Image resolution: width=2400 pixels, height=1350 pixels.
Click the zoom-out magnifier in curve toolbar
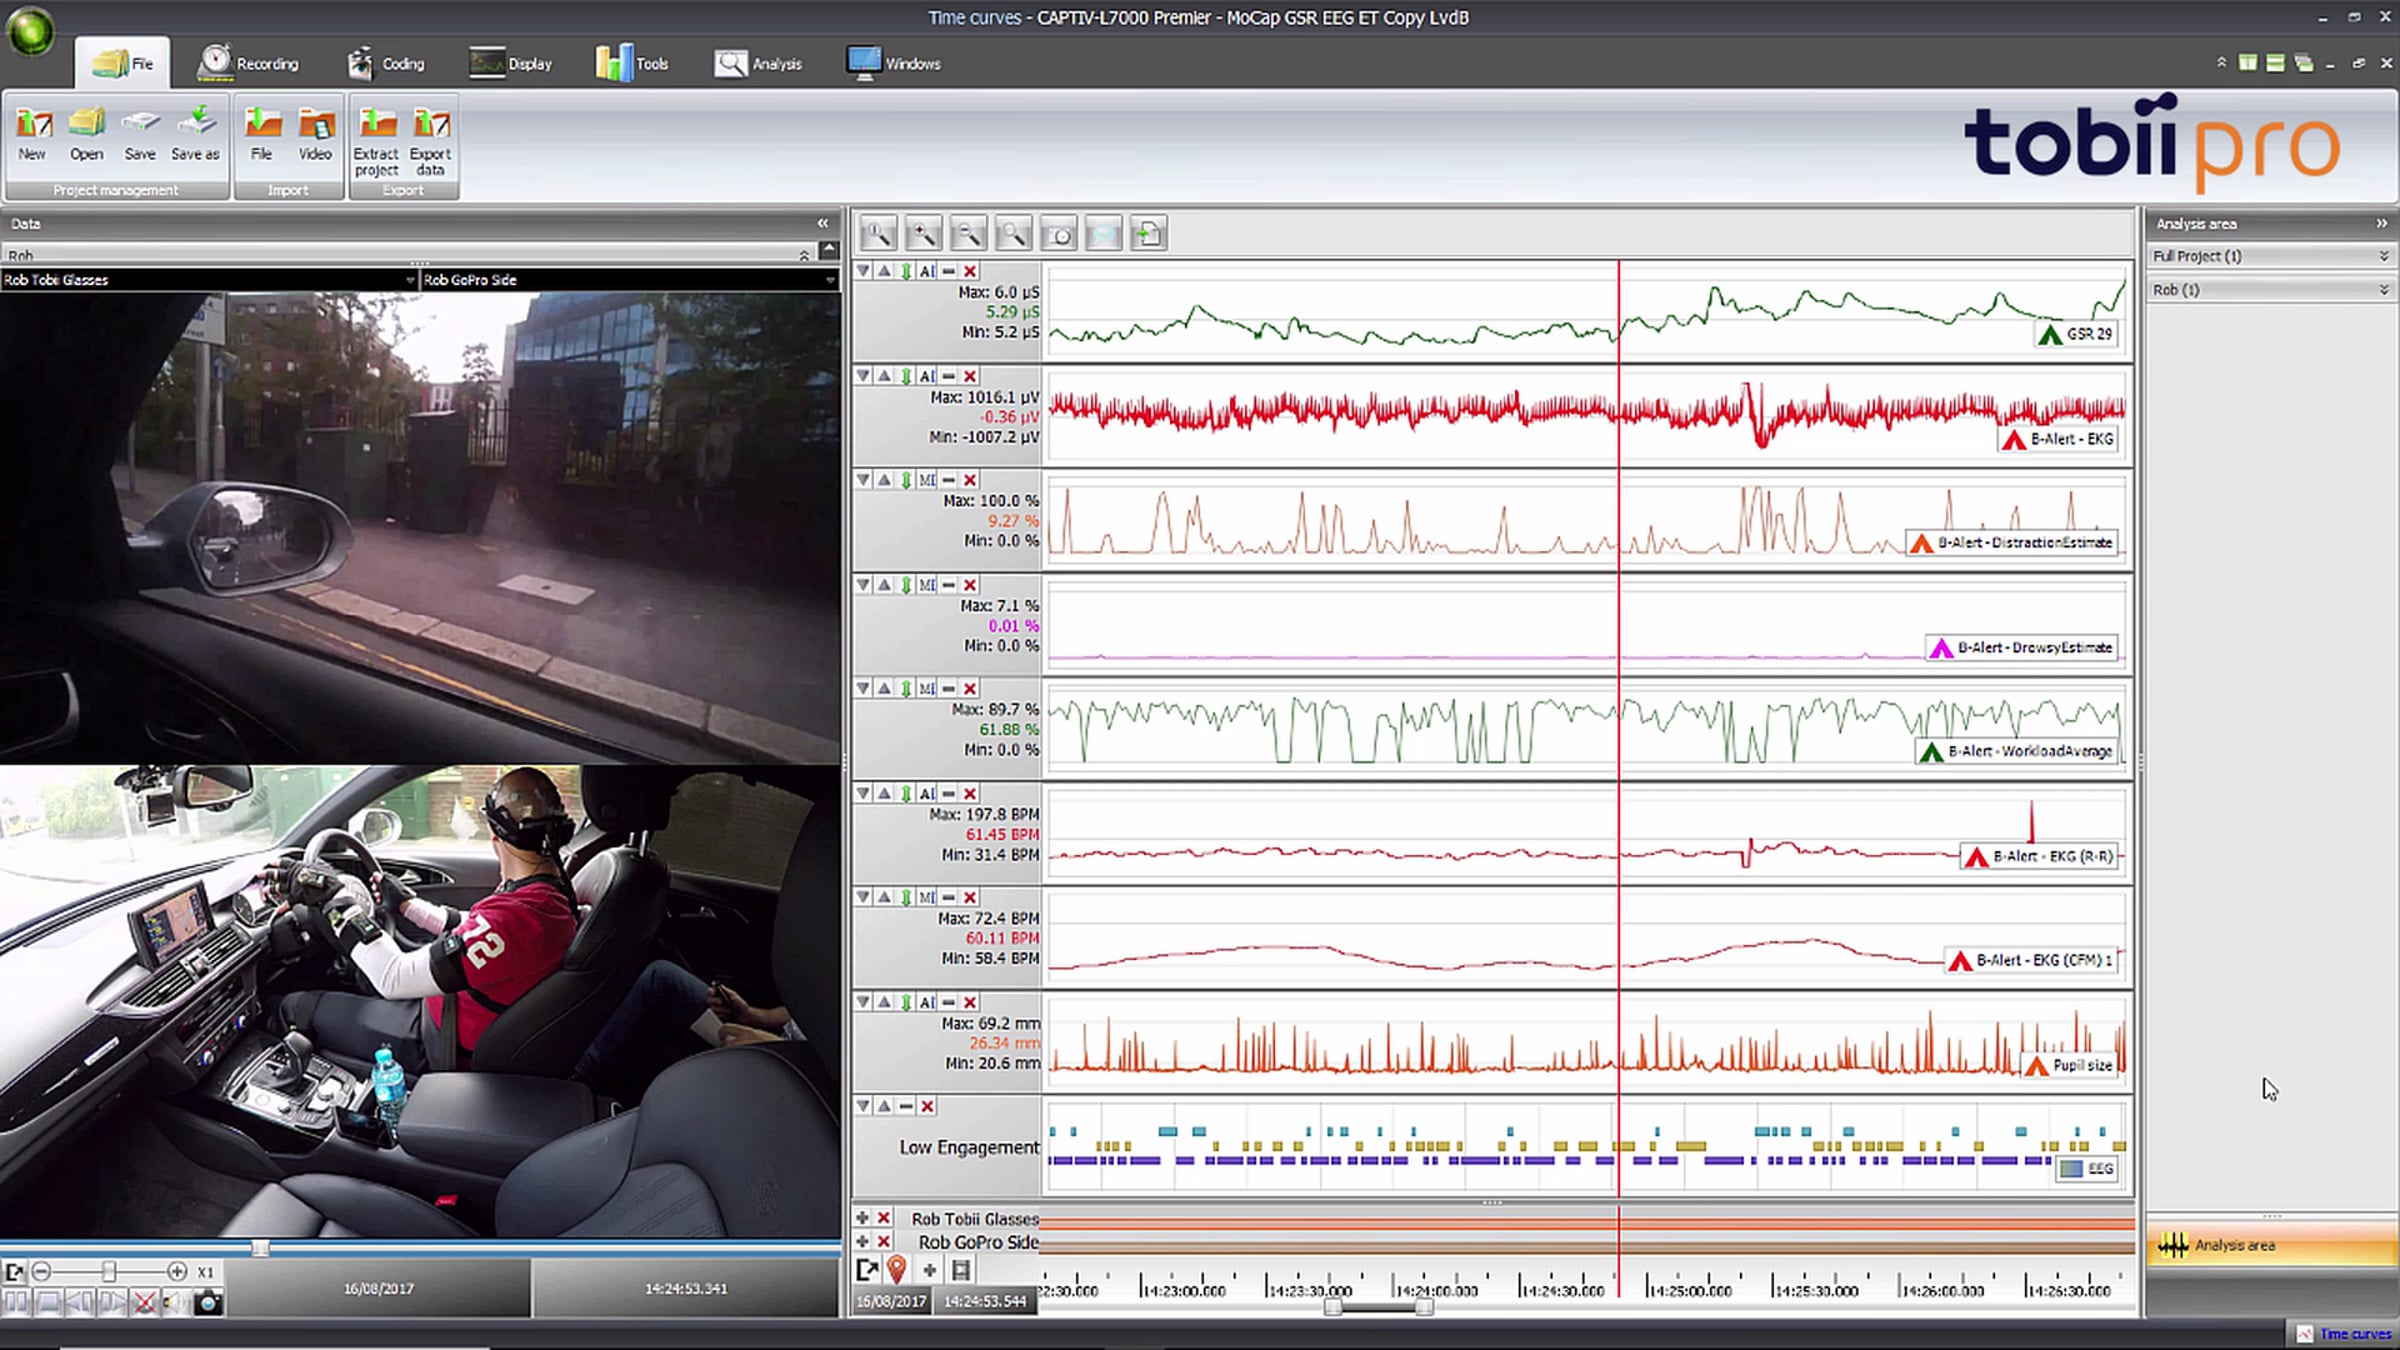click(x=967, y=234)
